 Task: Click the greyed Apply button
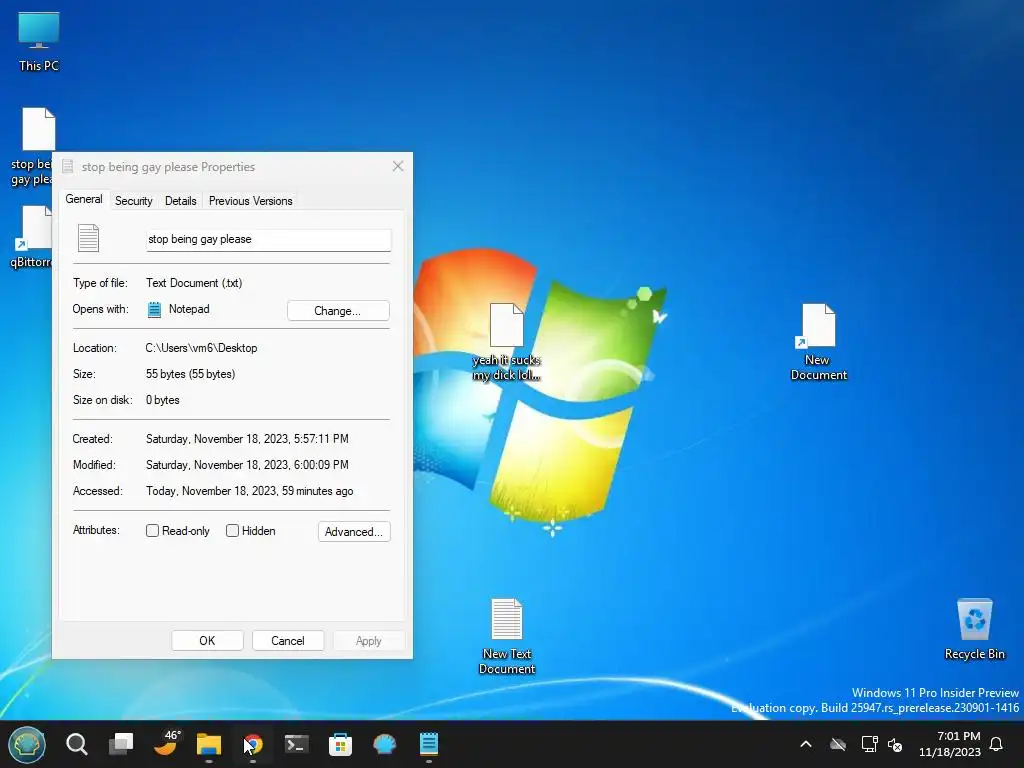coord(368,641)
